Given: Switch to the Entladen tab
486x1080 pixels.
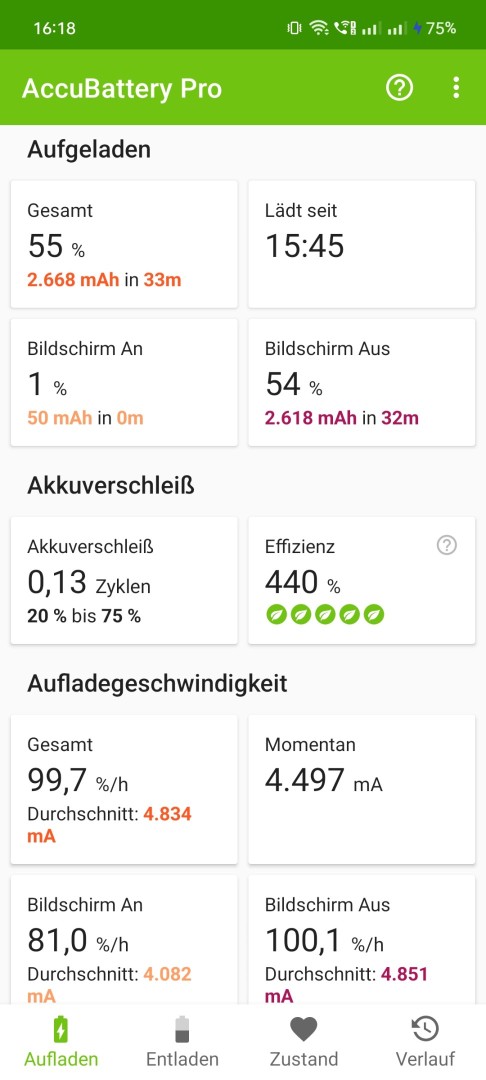Looking at the screenshot, I should [182, 1041].
